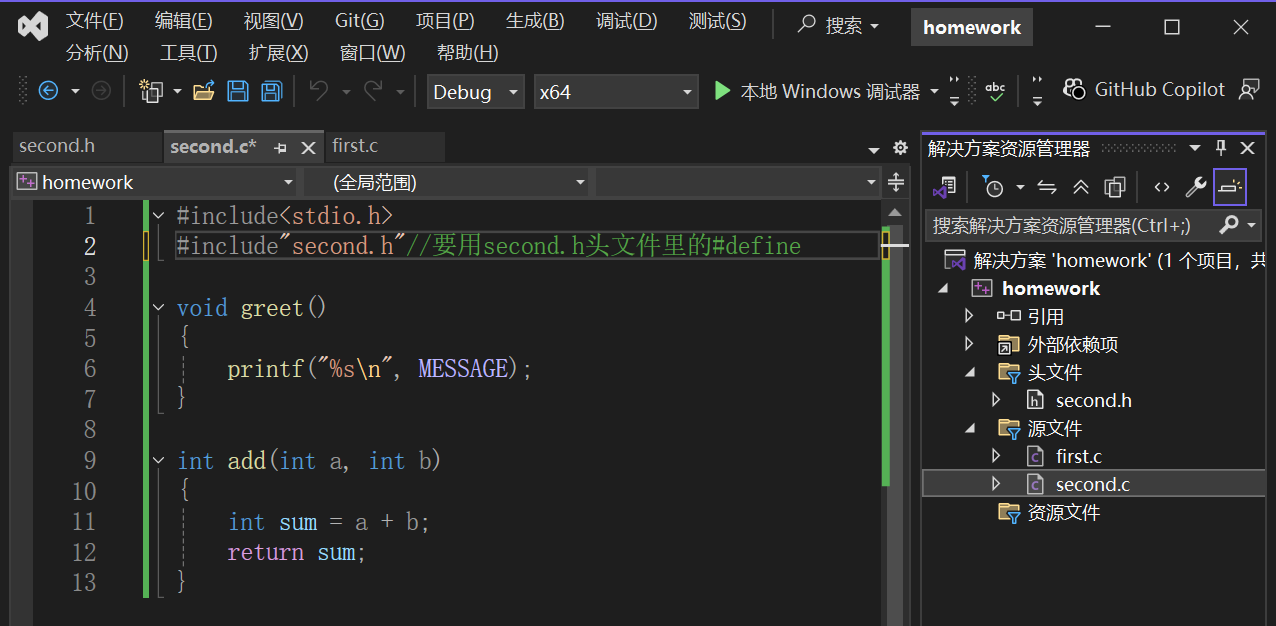Open the 工具(T) menu
Screen dimensions: 1276x626
(189, 53)
